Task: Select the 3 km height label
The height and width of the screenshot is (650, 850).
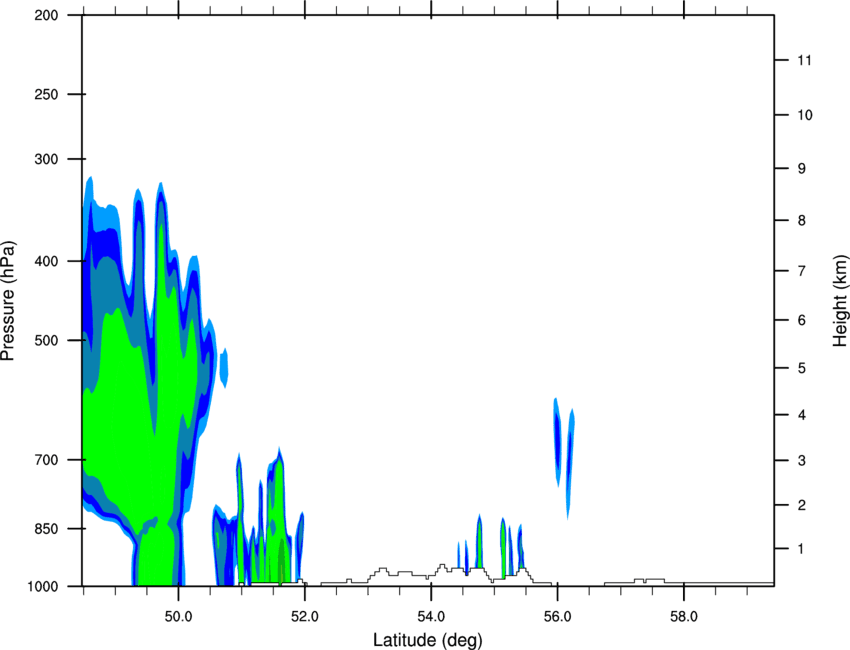Action: [802, 460]
